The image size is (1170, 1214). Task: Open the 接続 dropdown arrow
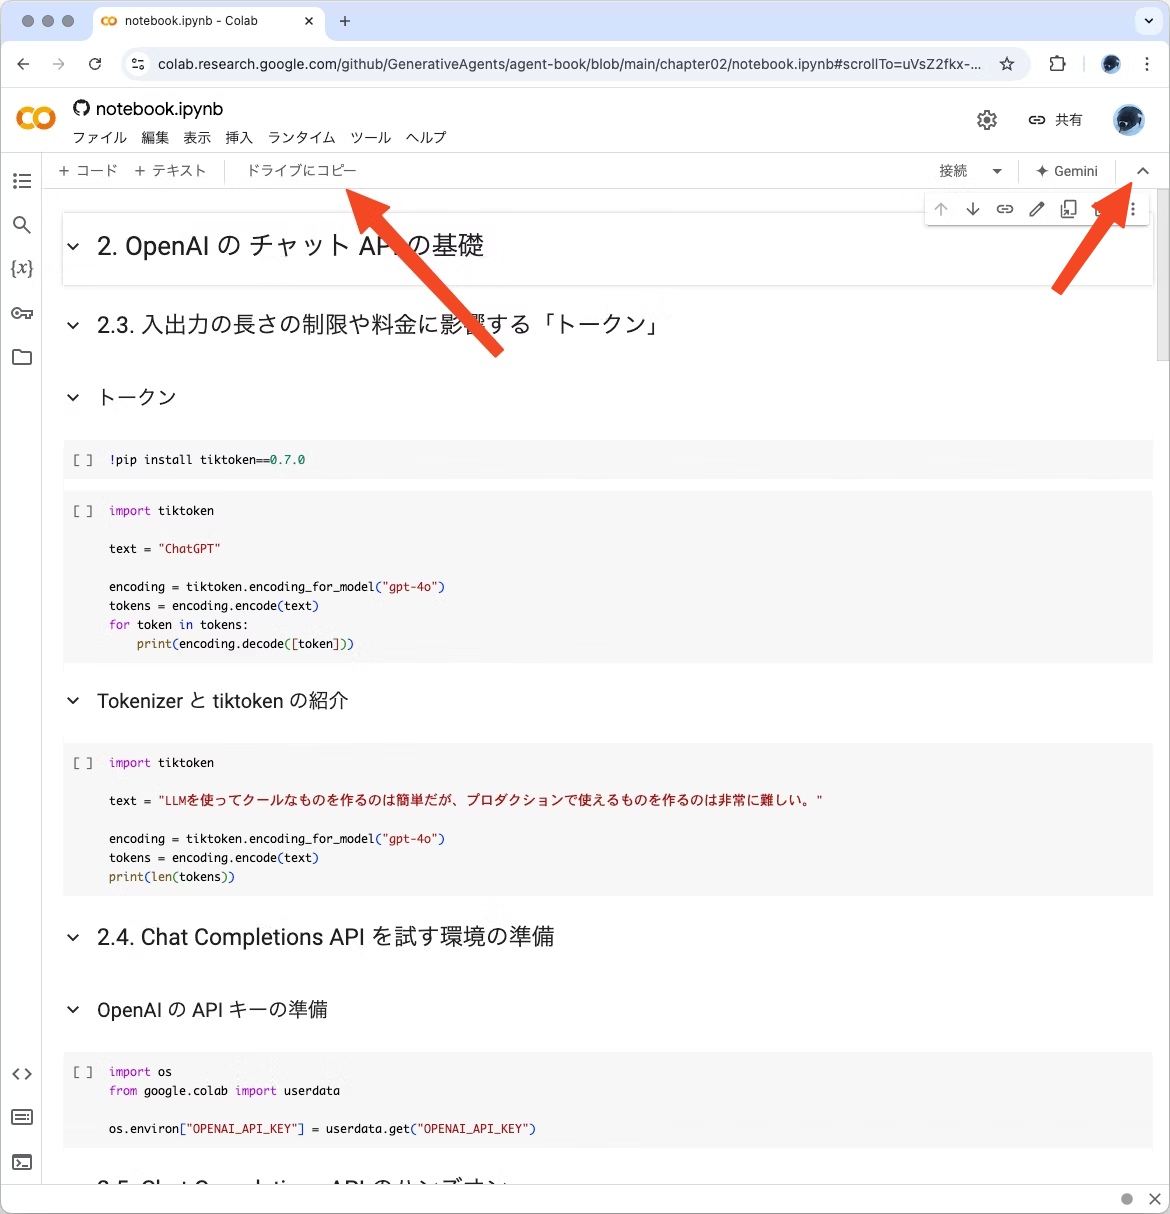click(x=997, y=171)
